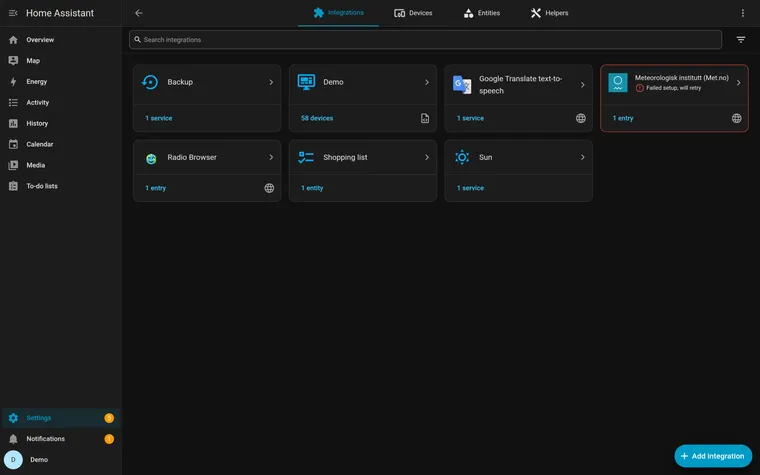This screenshot has height=475, width=760.
Task: Expand the Google Translate chevron
Action: (583, 84)
